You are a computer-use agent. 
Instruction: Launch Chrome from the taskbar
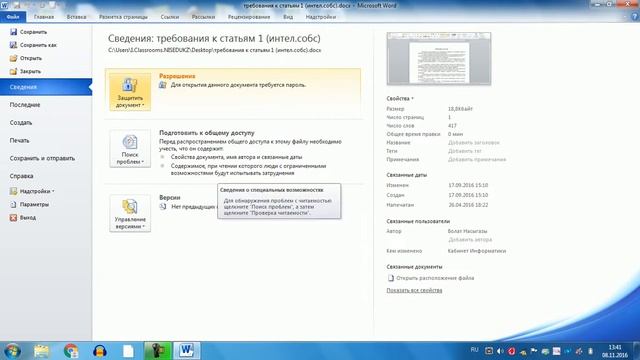coord(71,351)
